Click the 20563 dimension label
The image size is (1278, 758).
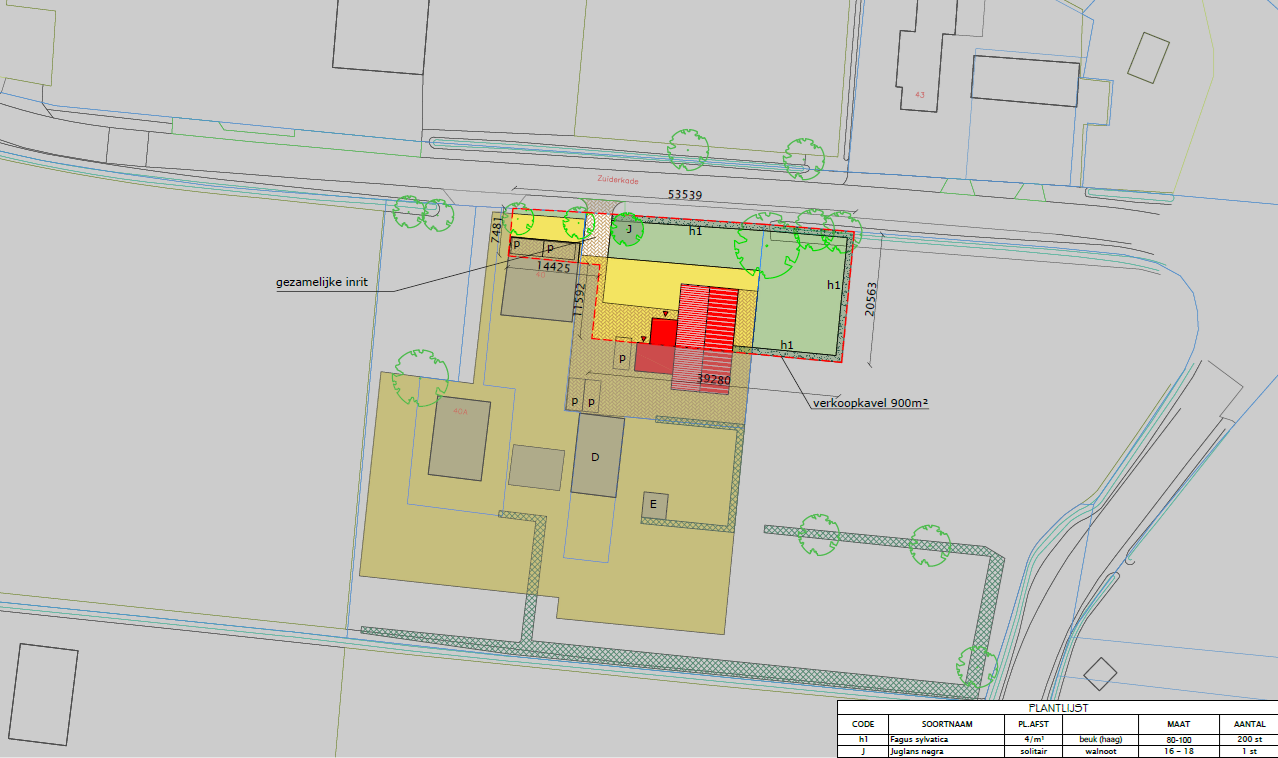(x=870, y=300)
